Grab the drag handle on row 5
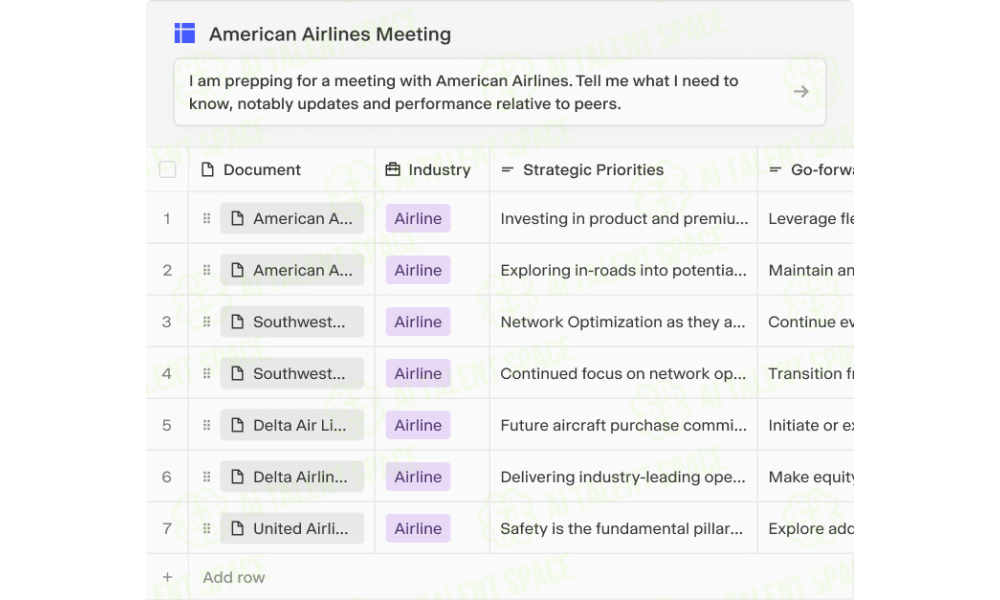This screenshot has width=1000, height=600. click(x=207, y=425)
